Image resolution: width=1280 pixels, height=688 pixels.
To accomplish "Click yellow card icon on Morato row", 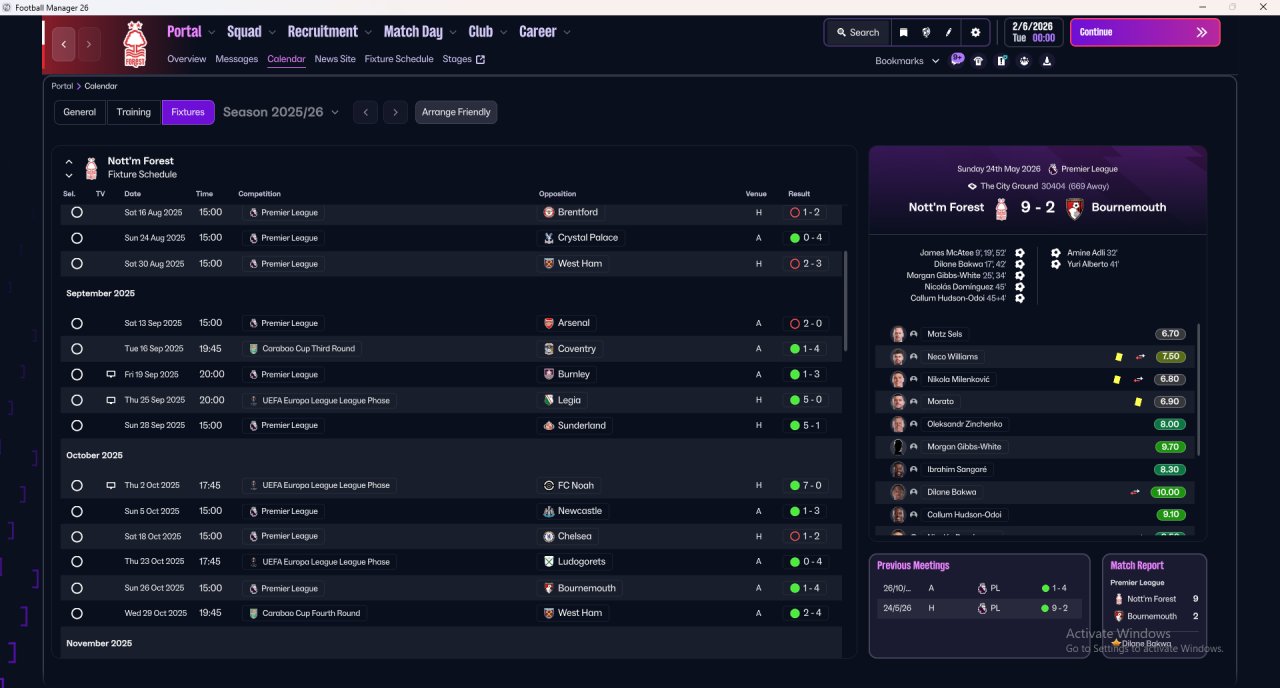I will tap(1138, 402).
